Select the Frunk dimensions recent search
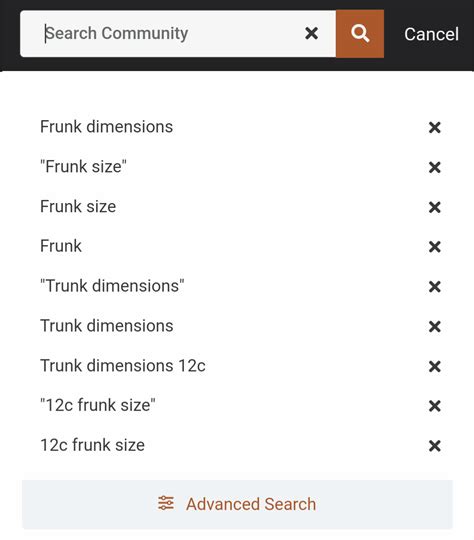Screen dimensions: 474x540 click(x=106, y=127)
